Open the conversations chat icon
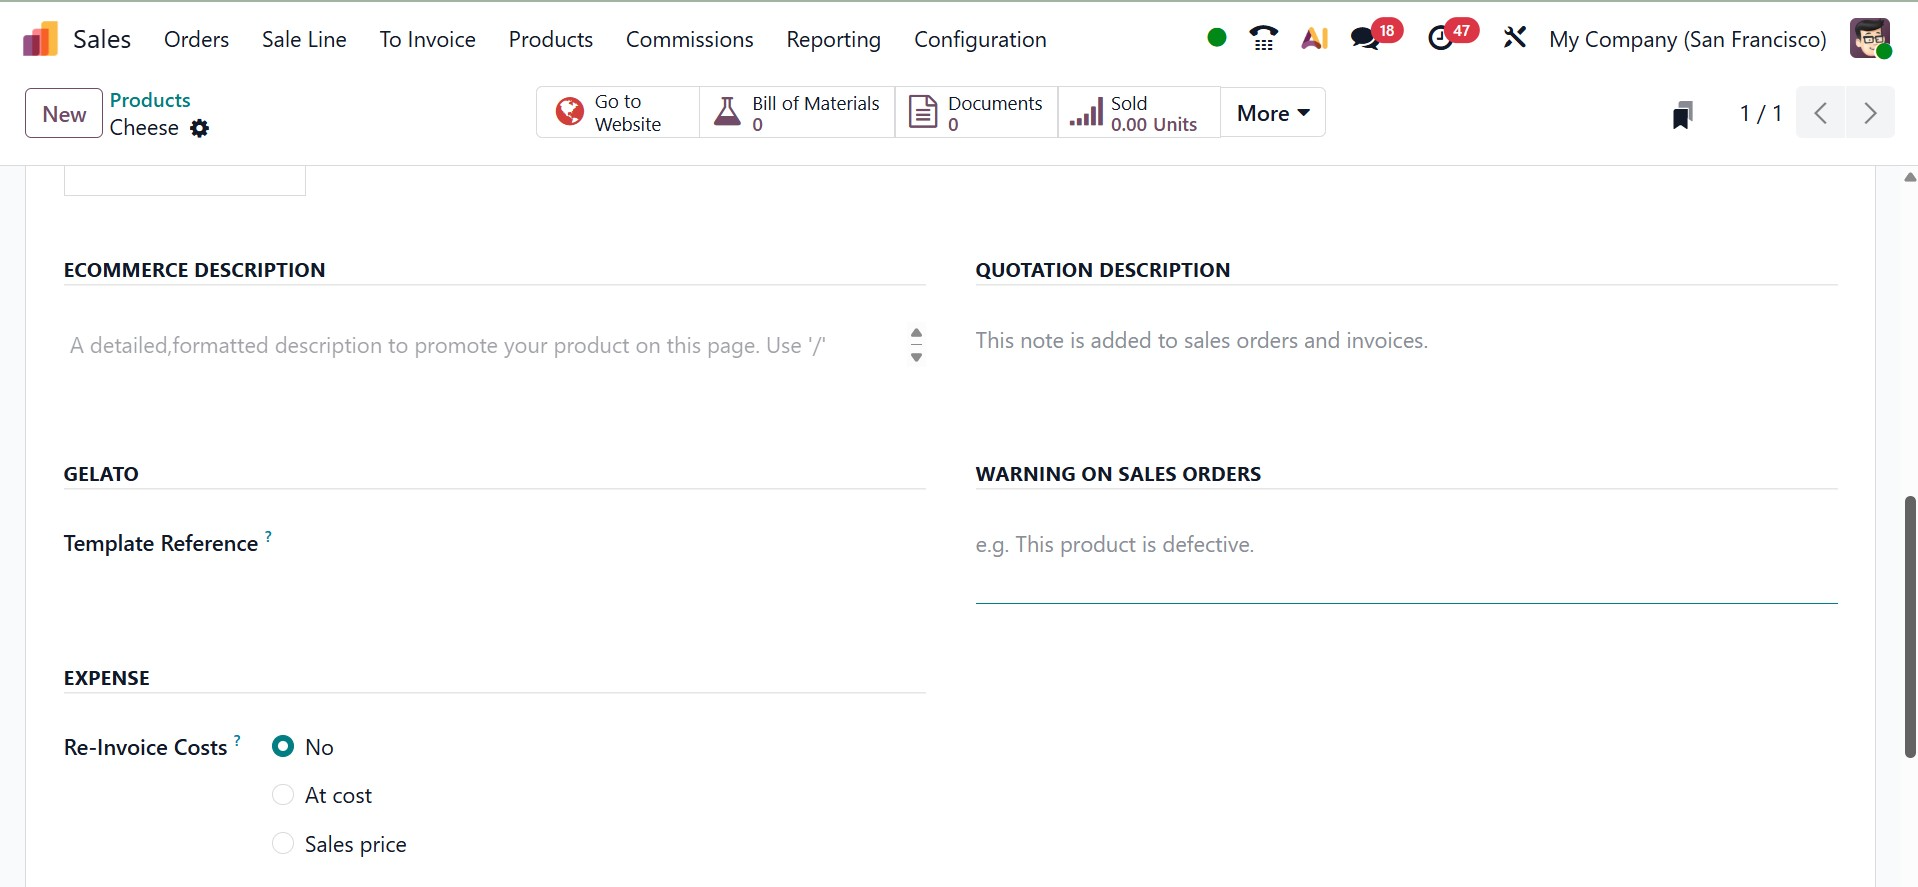1918x887 pixels. coord(1365,39)
